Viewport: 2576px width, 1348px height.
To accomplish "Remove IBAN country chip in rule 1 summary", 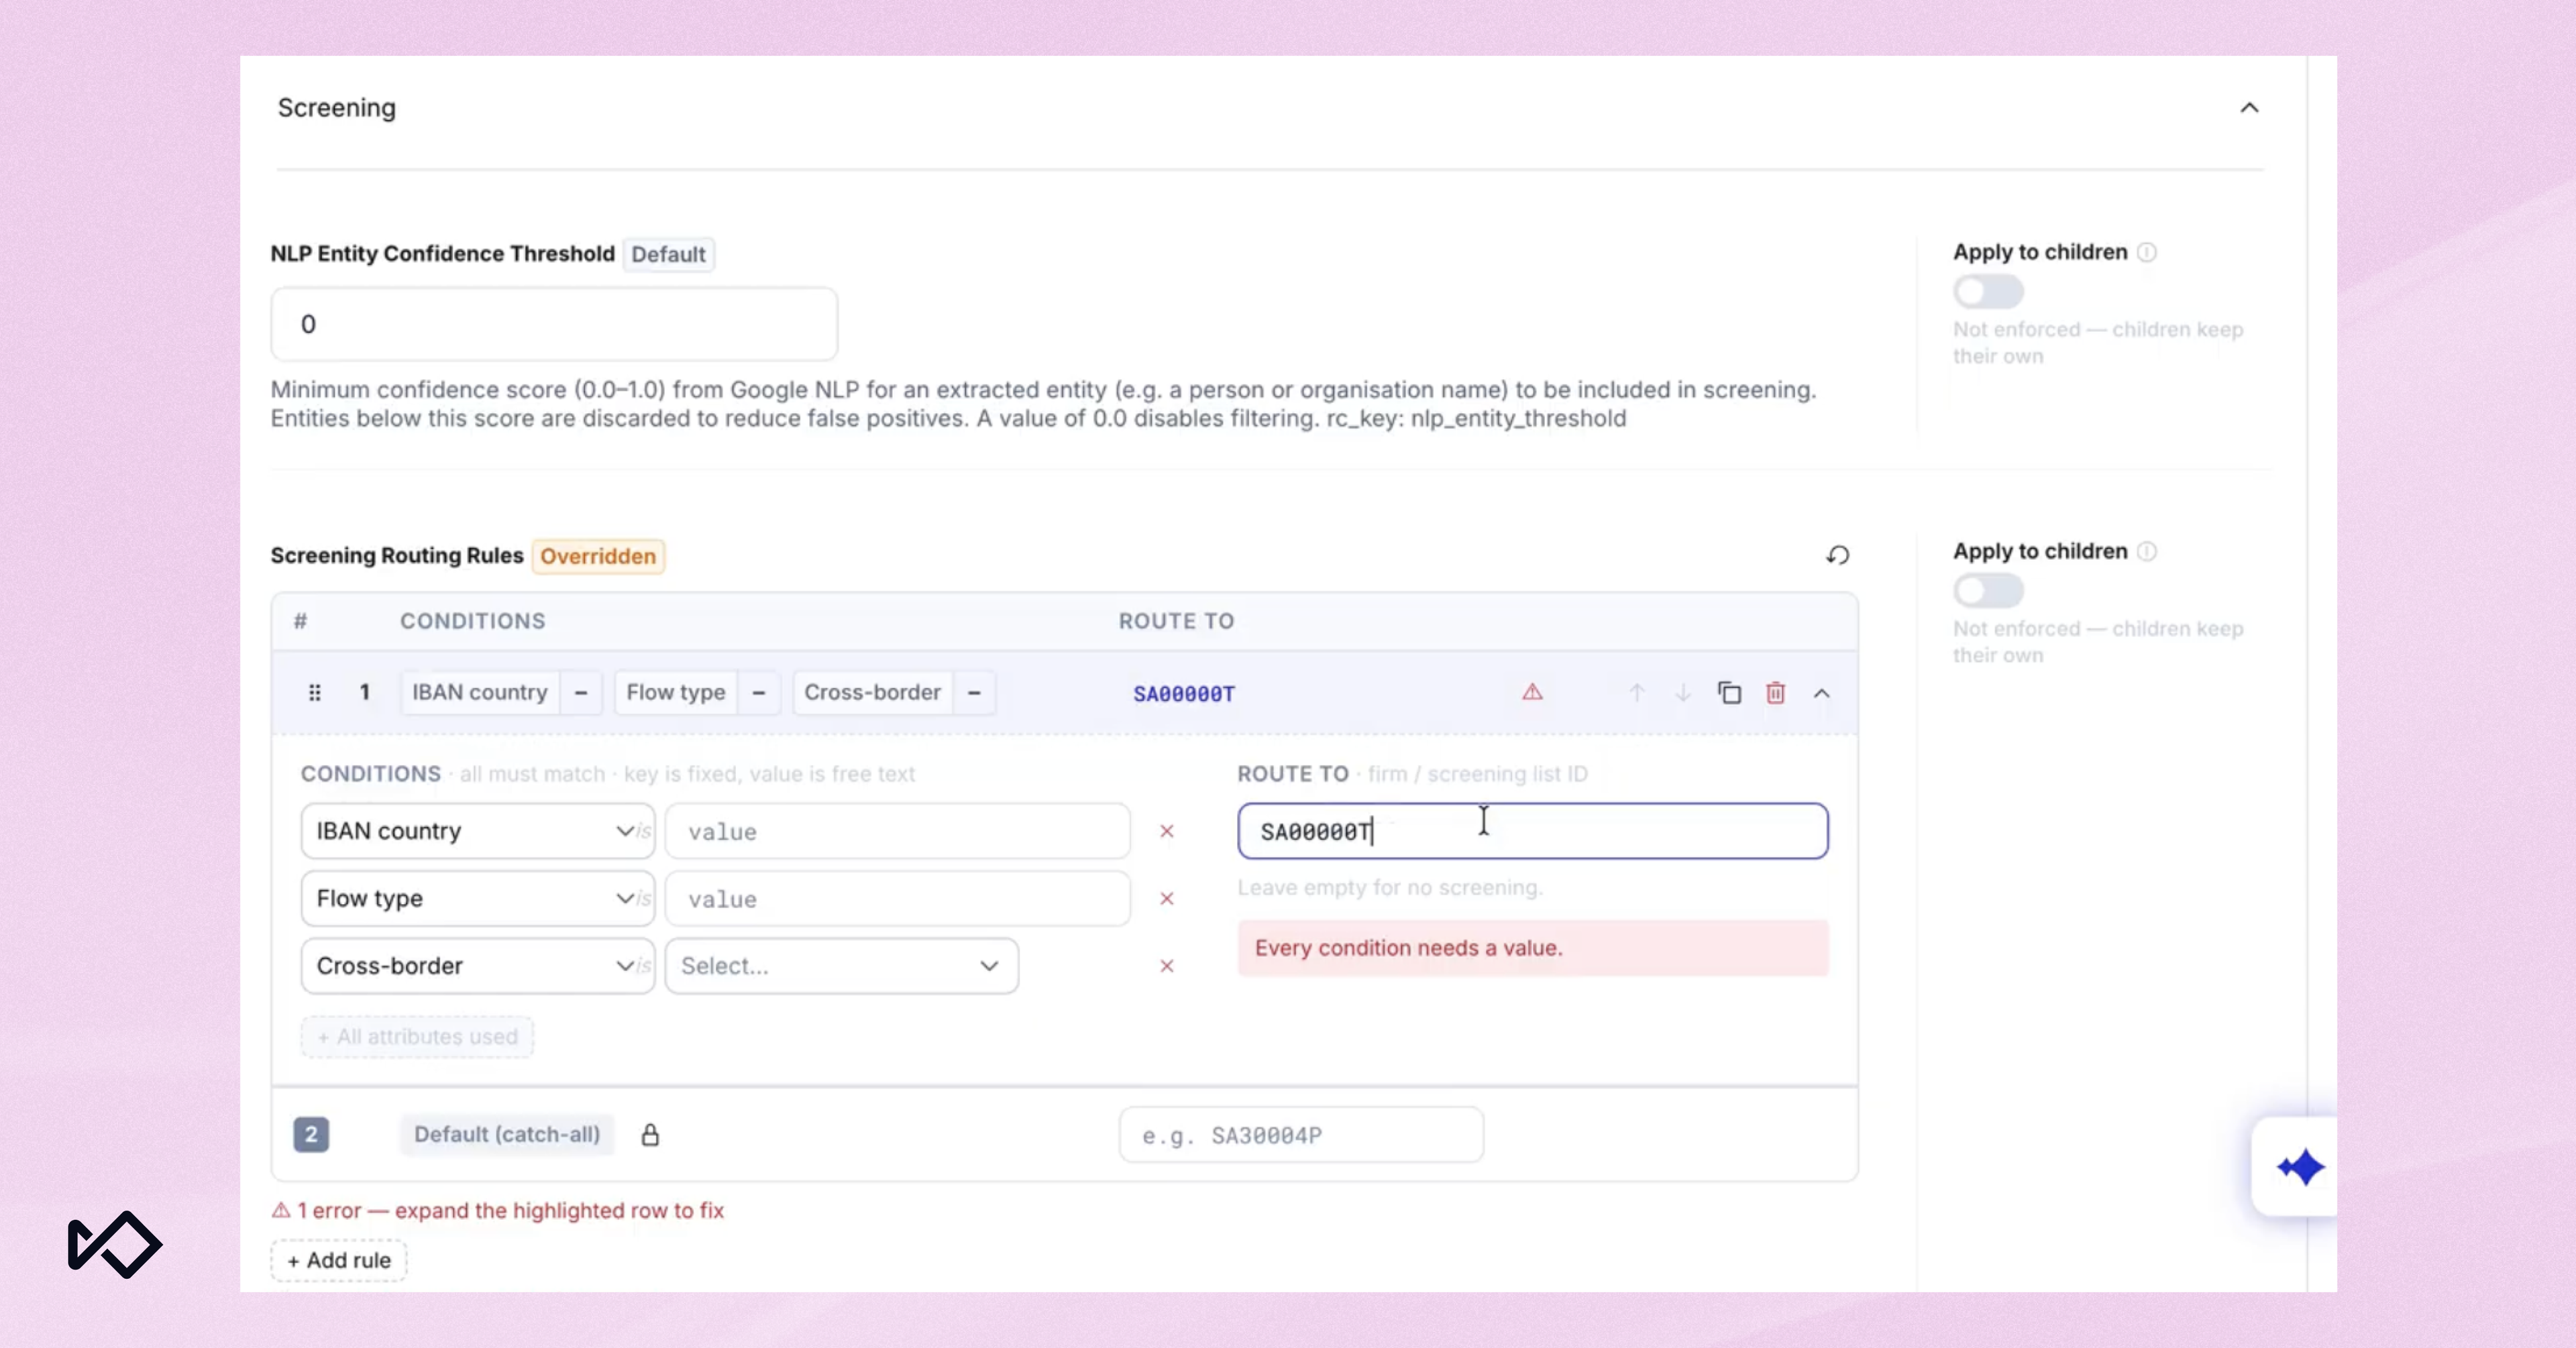I will point(581,692).
